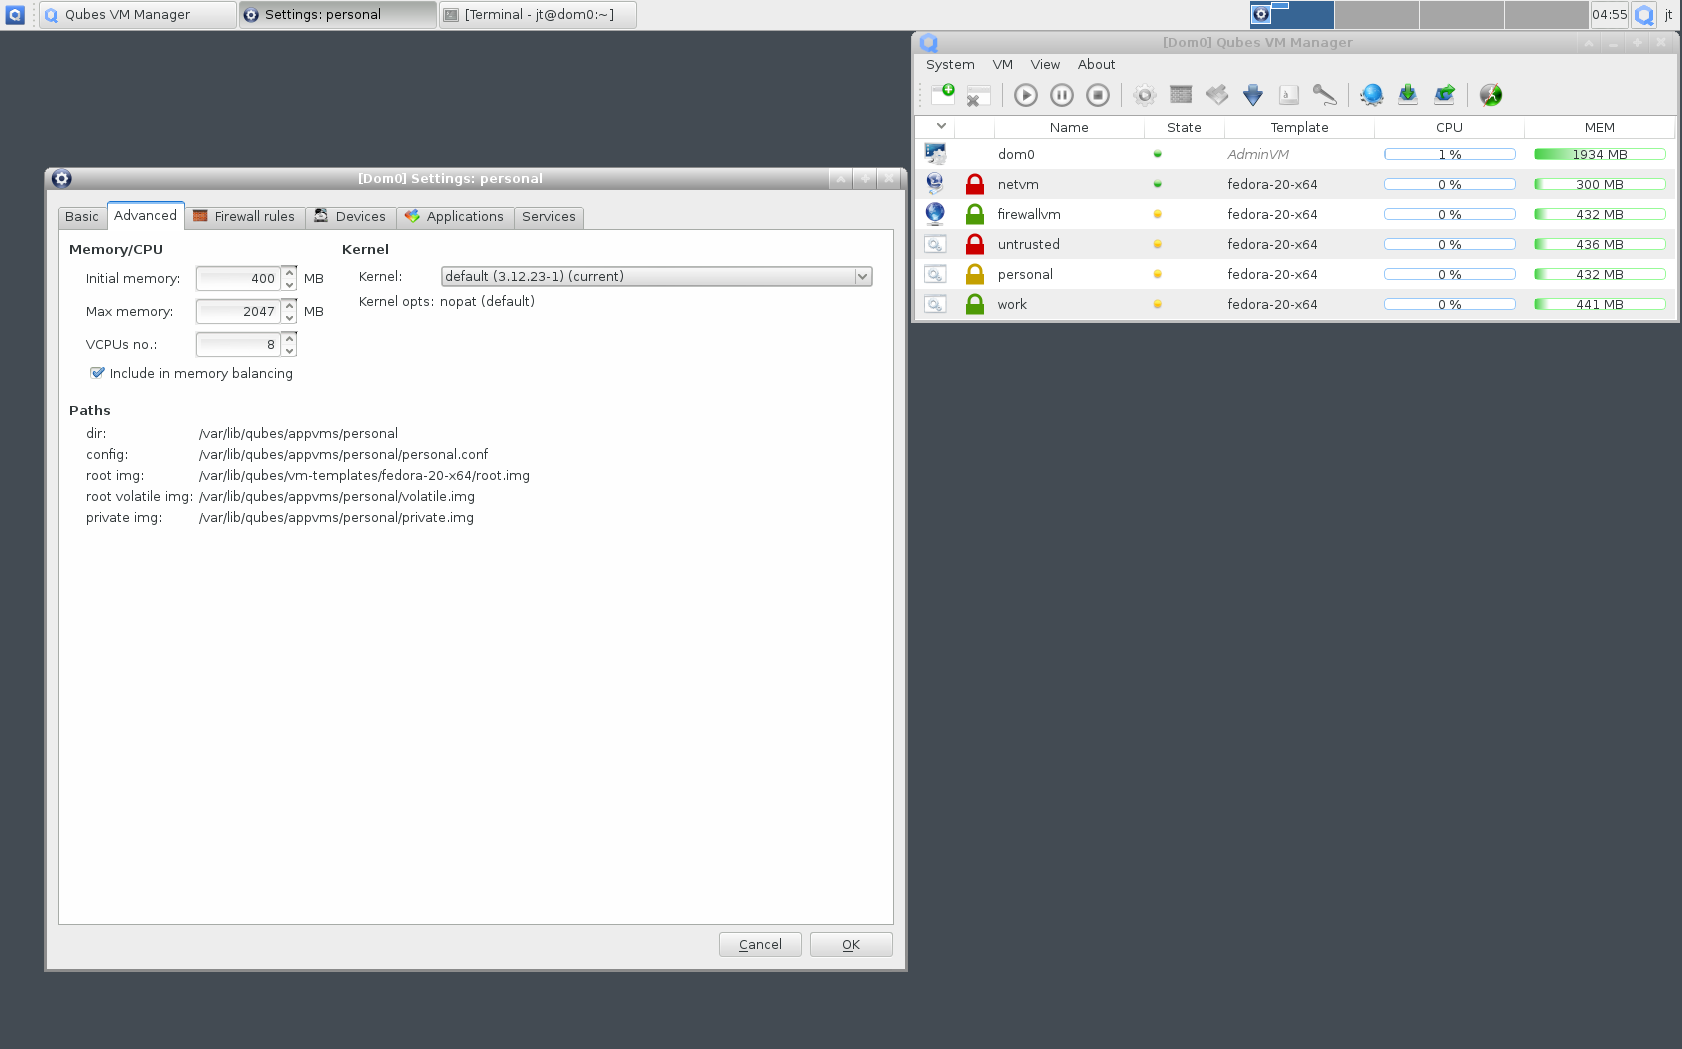
Task: Update the VM using the blue arrow icon
Action: [x=1253, y=94]
